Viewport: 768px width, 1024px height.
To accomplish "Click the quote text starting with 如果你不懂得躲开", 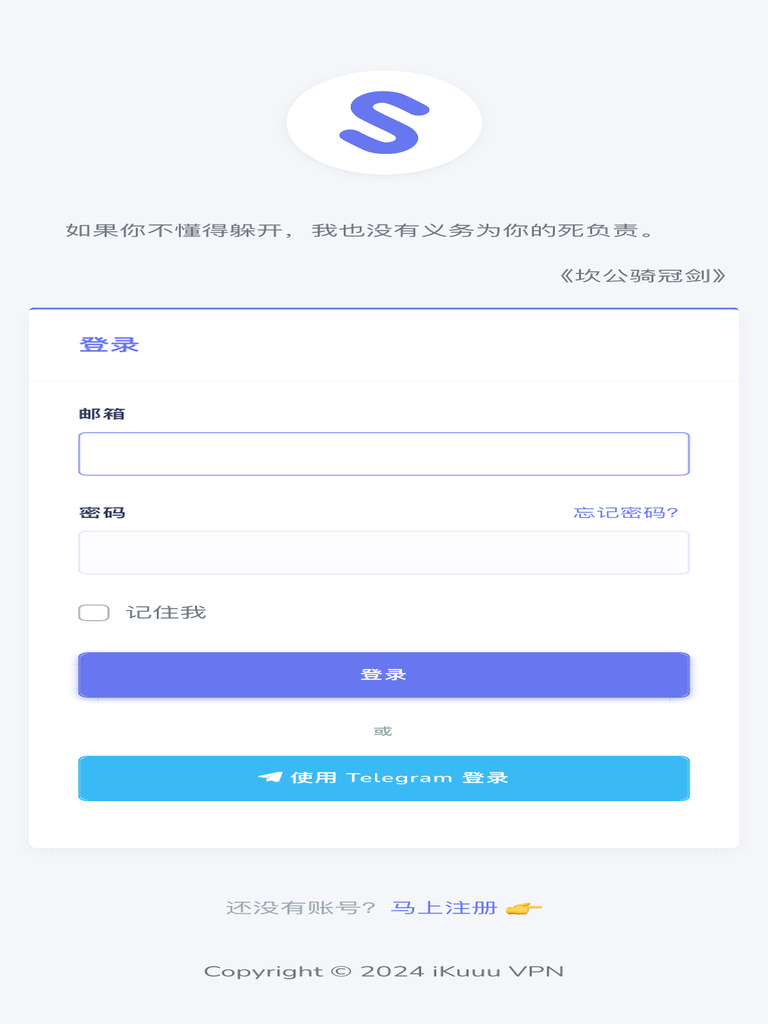I will (x=360, y=230).
